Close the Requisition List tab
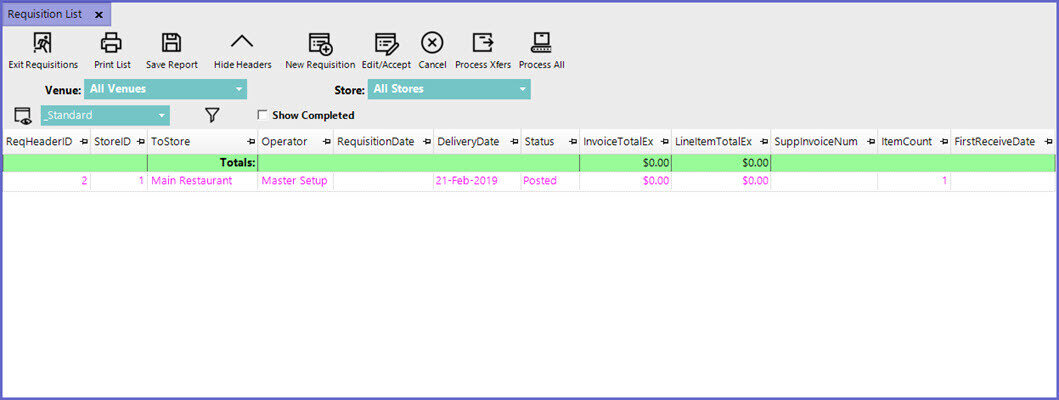 [x=98, y=15]
